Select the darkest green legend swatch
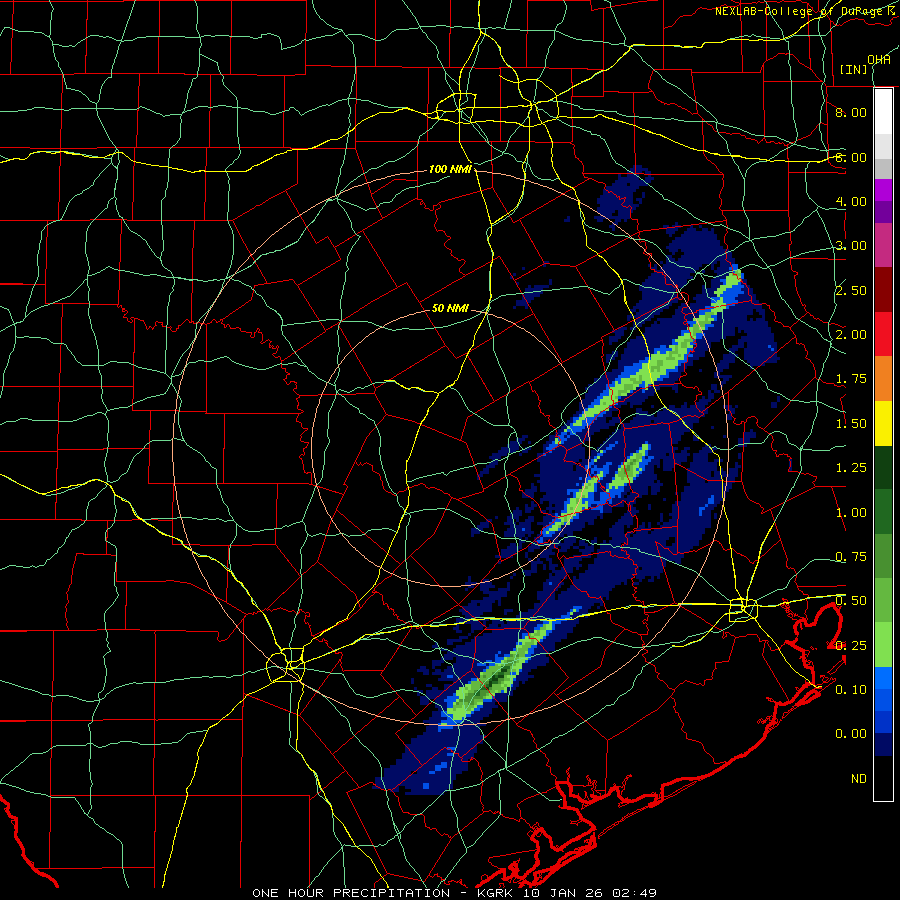Screen dimensions: 900x900 (883, 467)
